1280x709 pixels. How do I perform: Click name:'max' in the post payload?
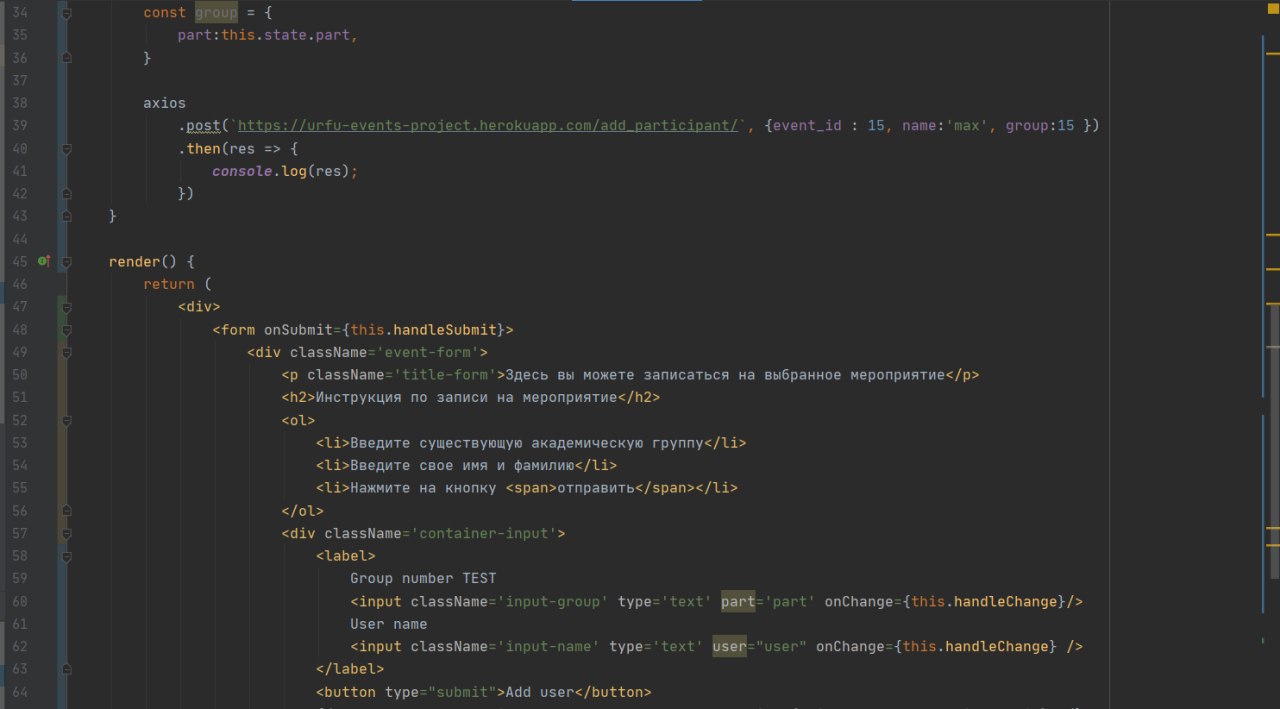point(945,126)
